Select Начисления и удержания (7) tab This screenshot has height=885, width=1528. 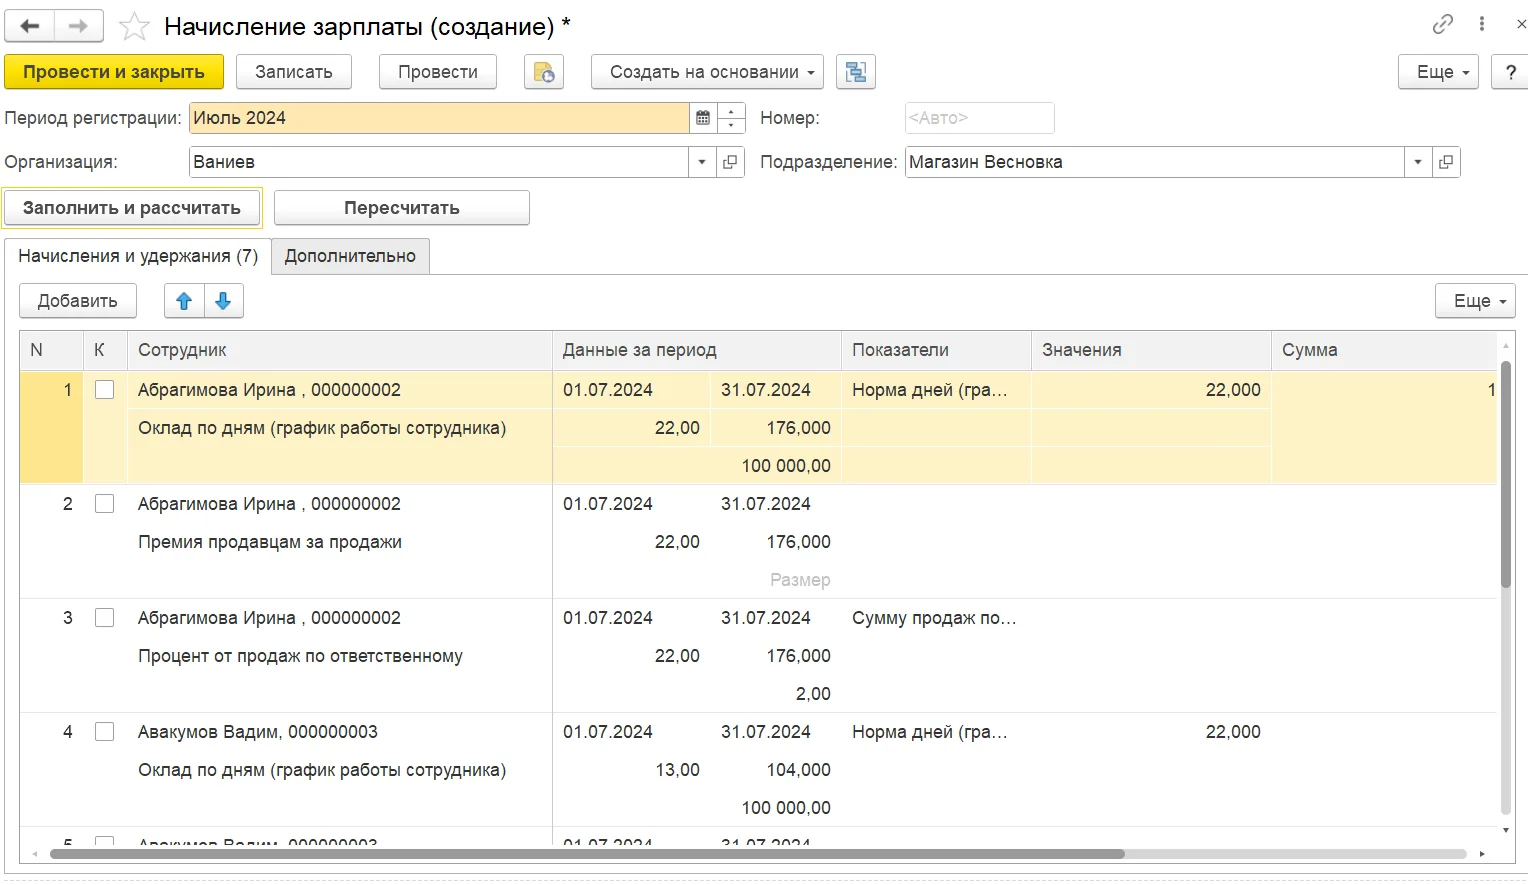138,256
